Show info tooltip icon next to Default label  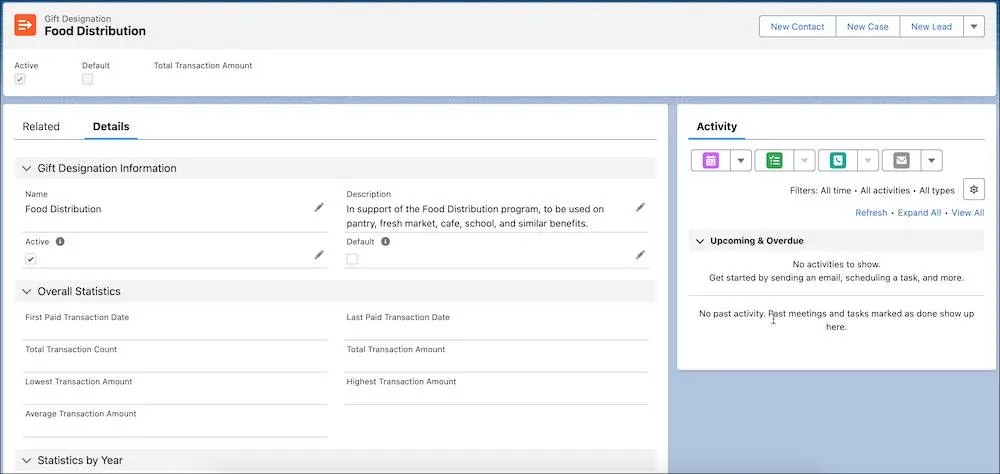385,242
